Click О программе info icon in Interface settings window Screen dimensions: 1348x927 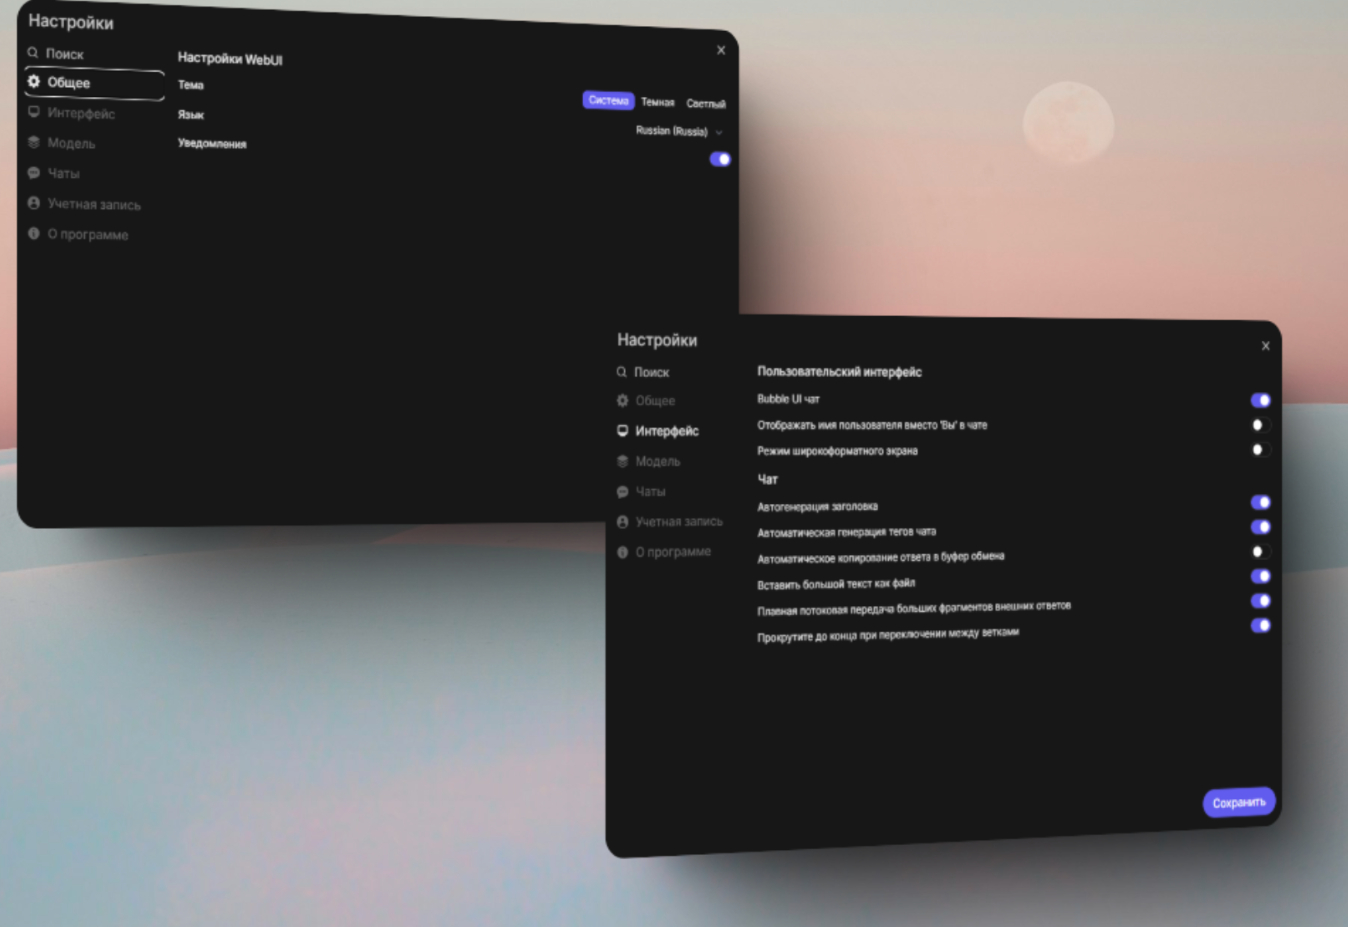[x=622, y=552]
